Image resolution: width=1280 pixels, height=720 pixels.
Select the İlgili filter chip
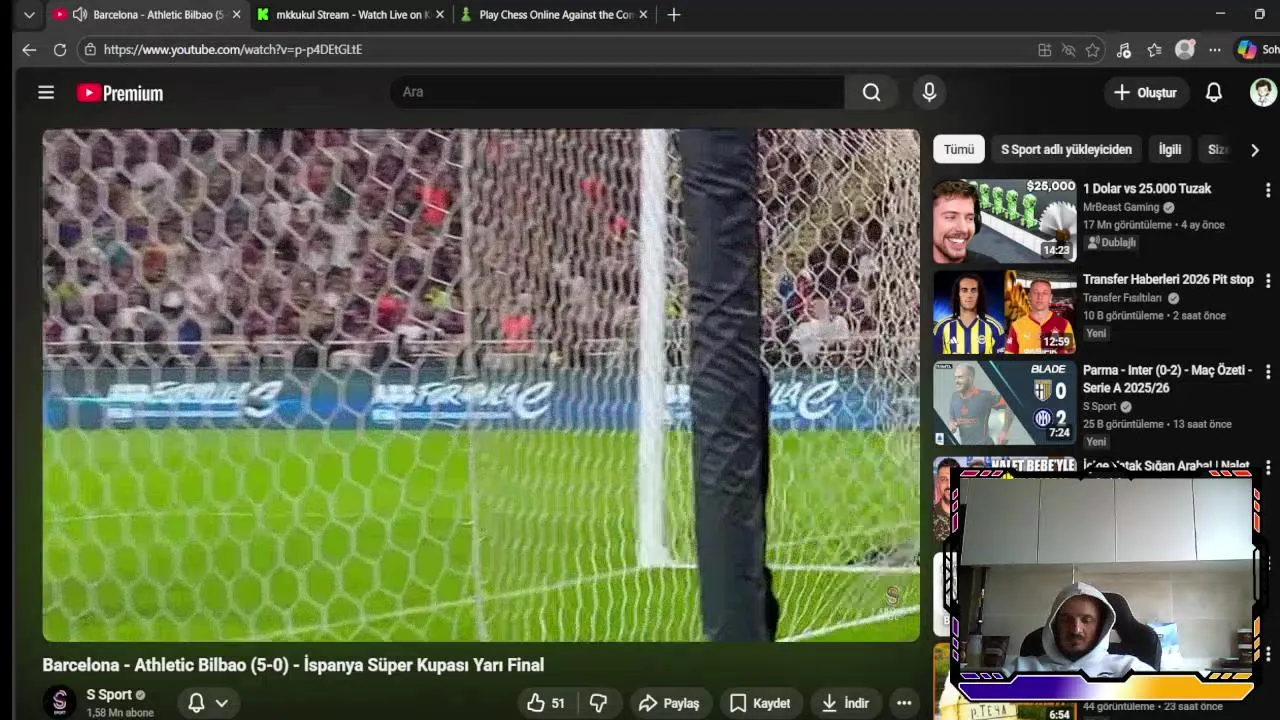1170,149
